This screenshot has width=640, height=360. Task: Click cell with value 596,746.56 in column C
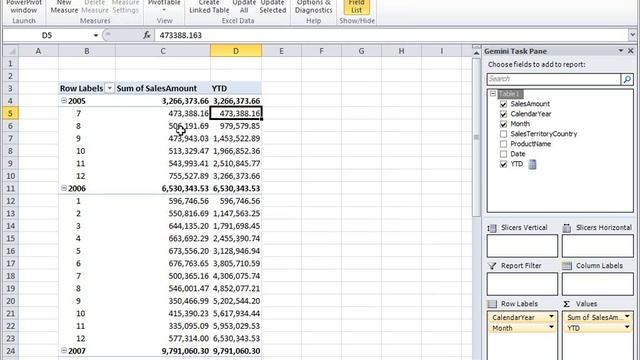(163, 201)
